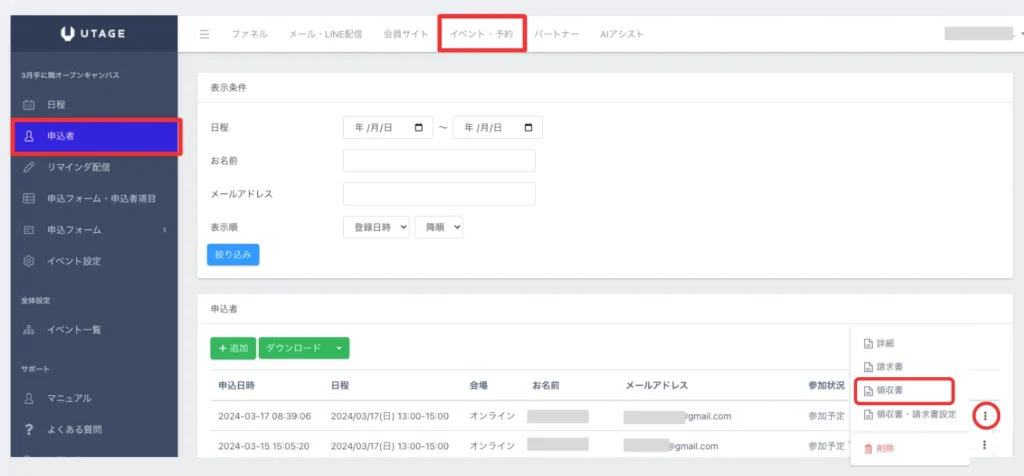
Task: Click the document icon beside 詳細
Action: tap(868, 344)
